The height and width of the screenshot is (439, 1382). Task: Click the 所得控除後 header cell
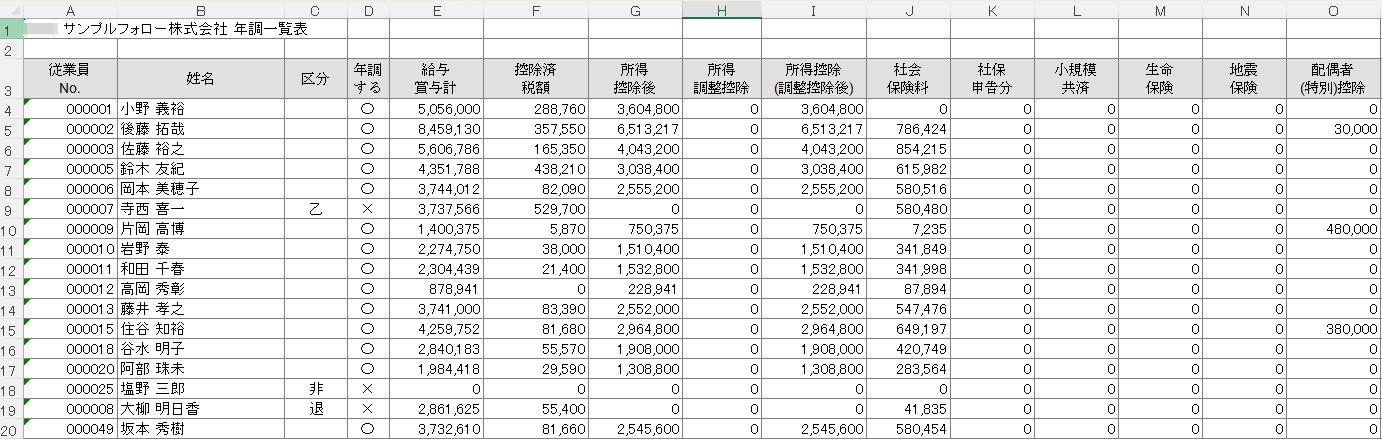point(635,79)
